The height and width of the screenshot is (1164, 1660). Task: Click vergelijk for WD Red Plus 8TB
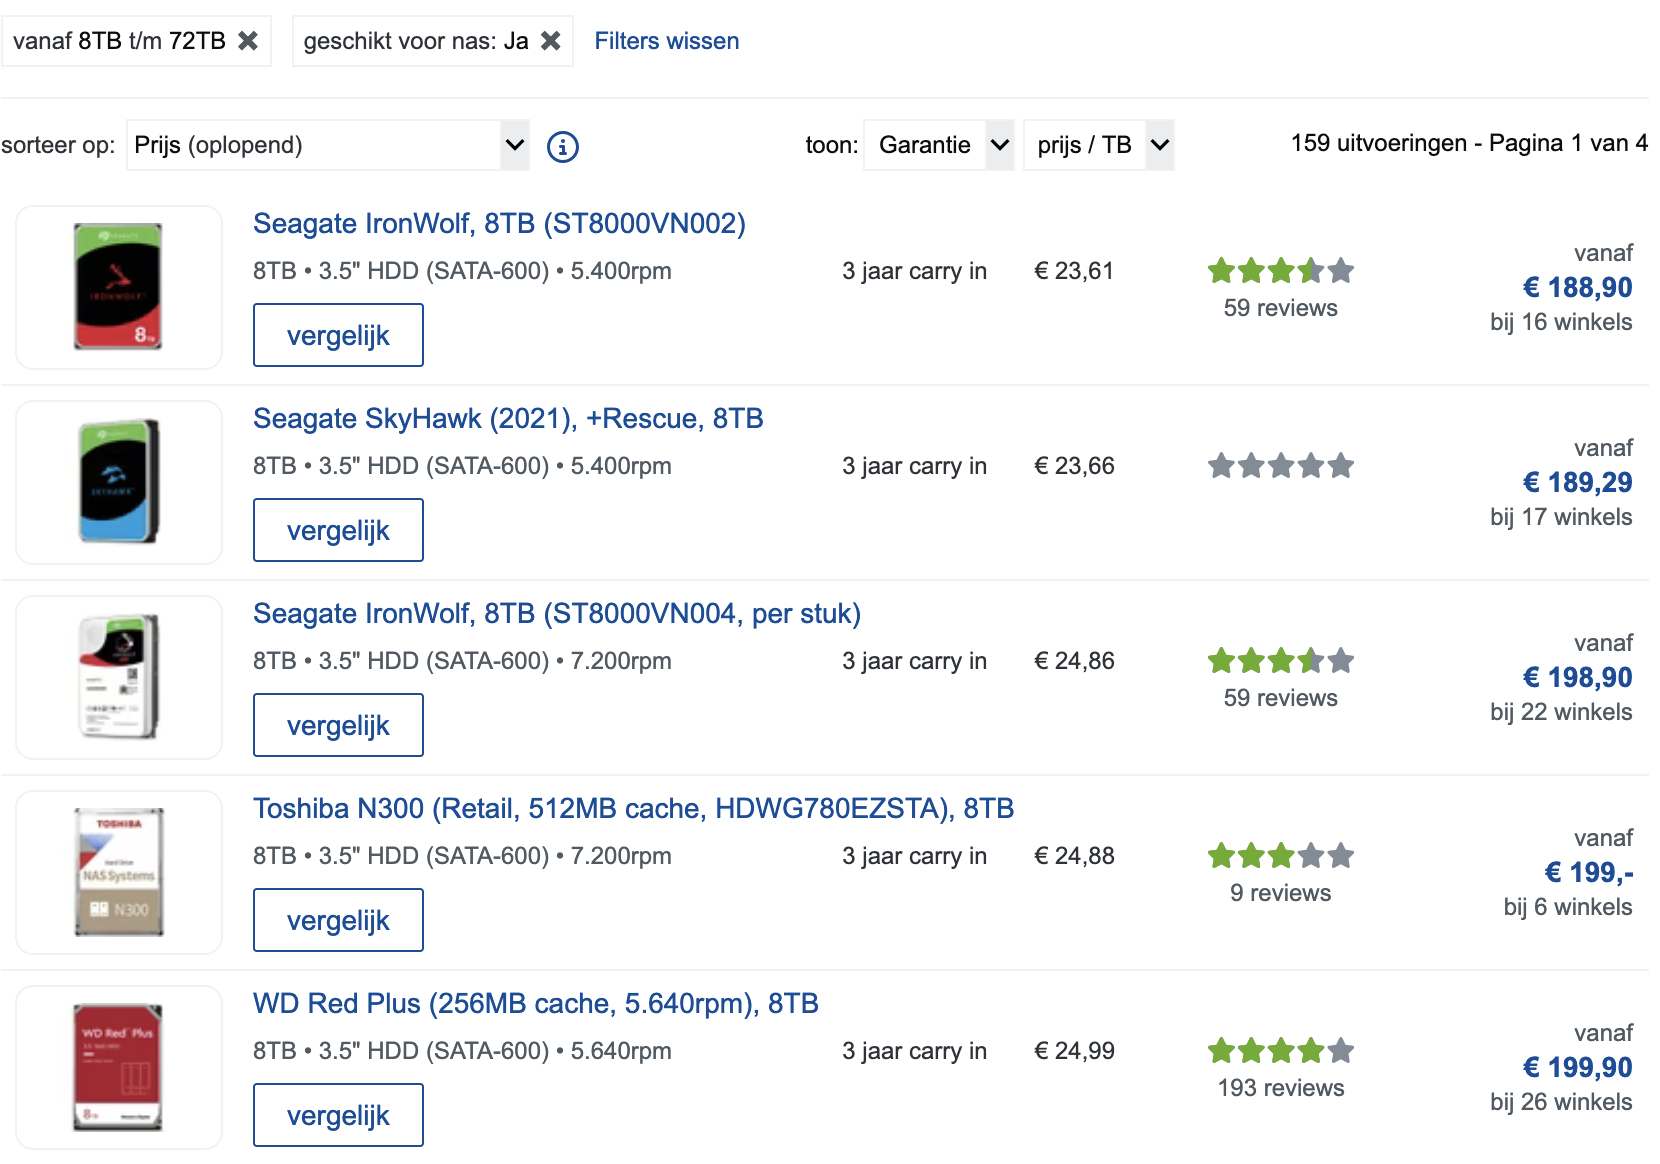338,1115
